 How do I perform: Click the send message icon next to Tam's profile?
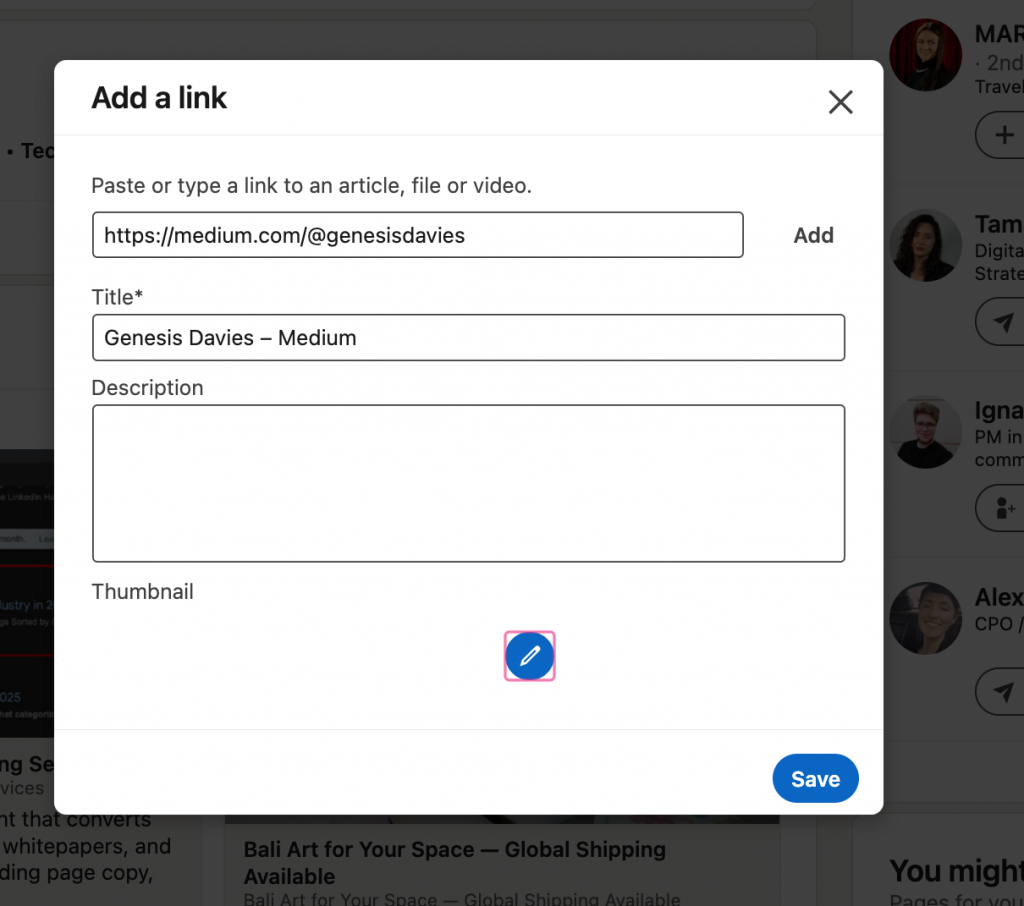tap(999, 322)
